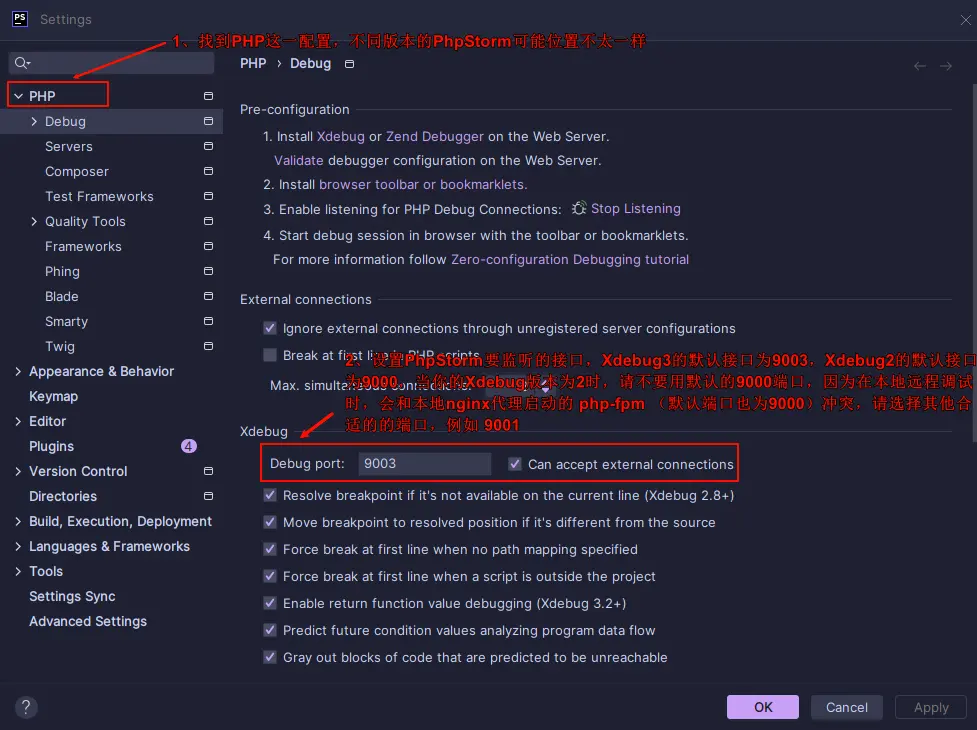Viewport: 977px width, 730px height.
Task: Open Settings Sync page
Action: [x=72, y=596]
